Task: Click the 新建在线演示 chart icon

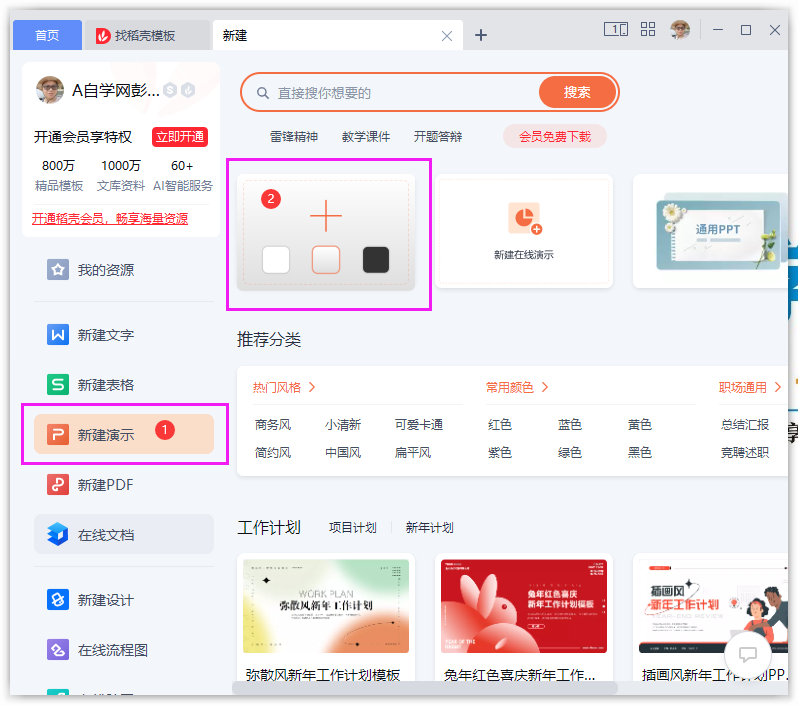Action: 525,218
